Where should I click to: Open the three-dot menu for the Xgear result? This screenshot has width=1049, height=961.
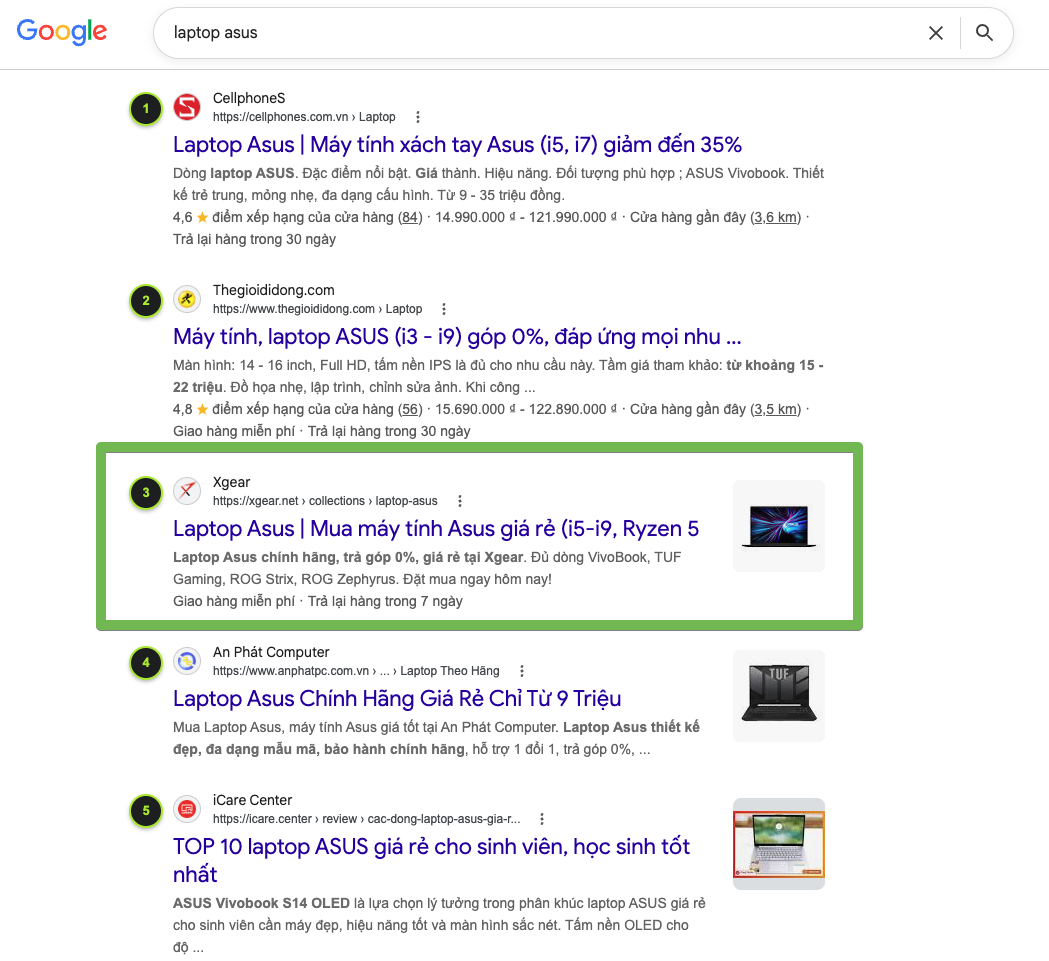pyautogui.click(x=460, y=501)
